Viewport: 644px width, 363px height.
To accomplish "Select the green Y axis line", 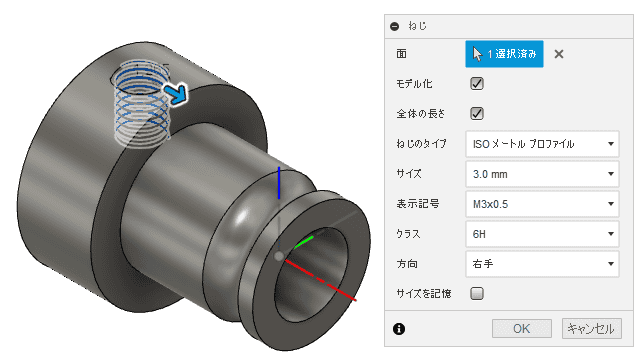I will [x=304, y=242].
